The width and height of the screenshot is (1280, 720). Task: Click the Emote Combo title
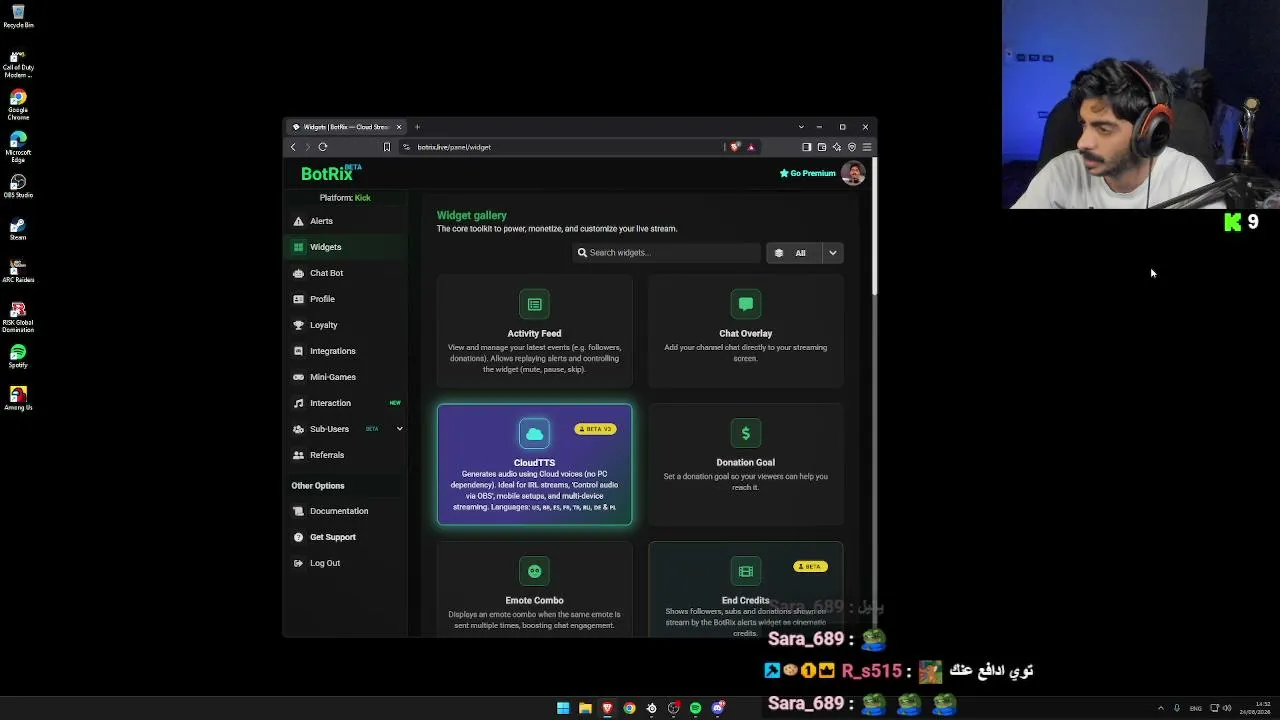[x=534, y=600]
